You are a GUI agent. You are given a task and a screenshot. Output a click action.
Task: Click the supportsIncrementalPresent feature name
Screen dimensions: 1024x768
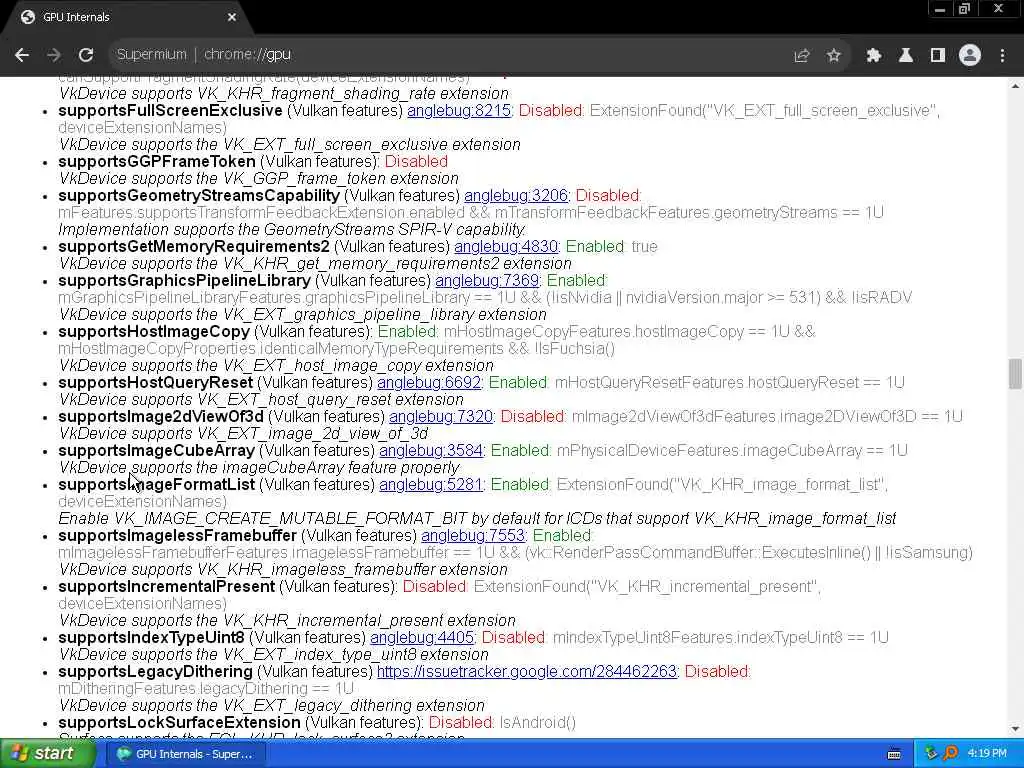(167, 586)
